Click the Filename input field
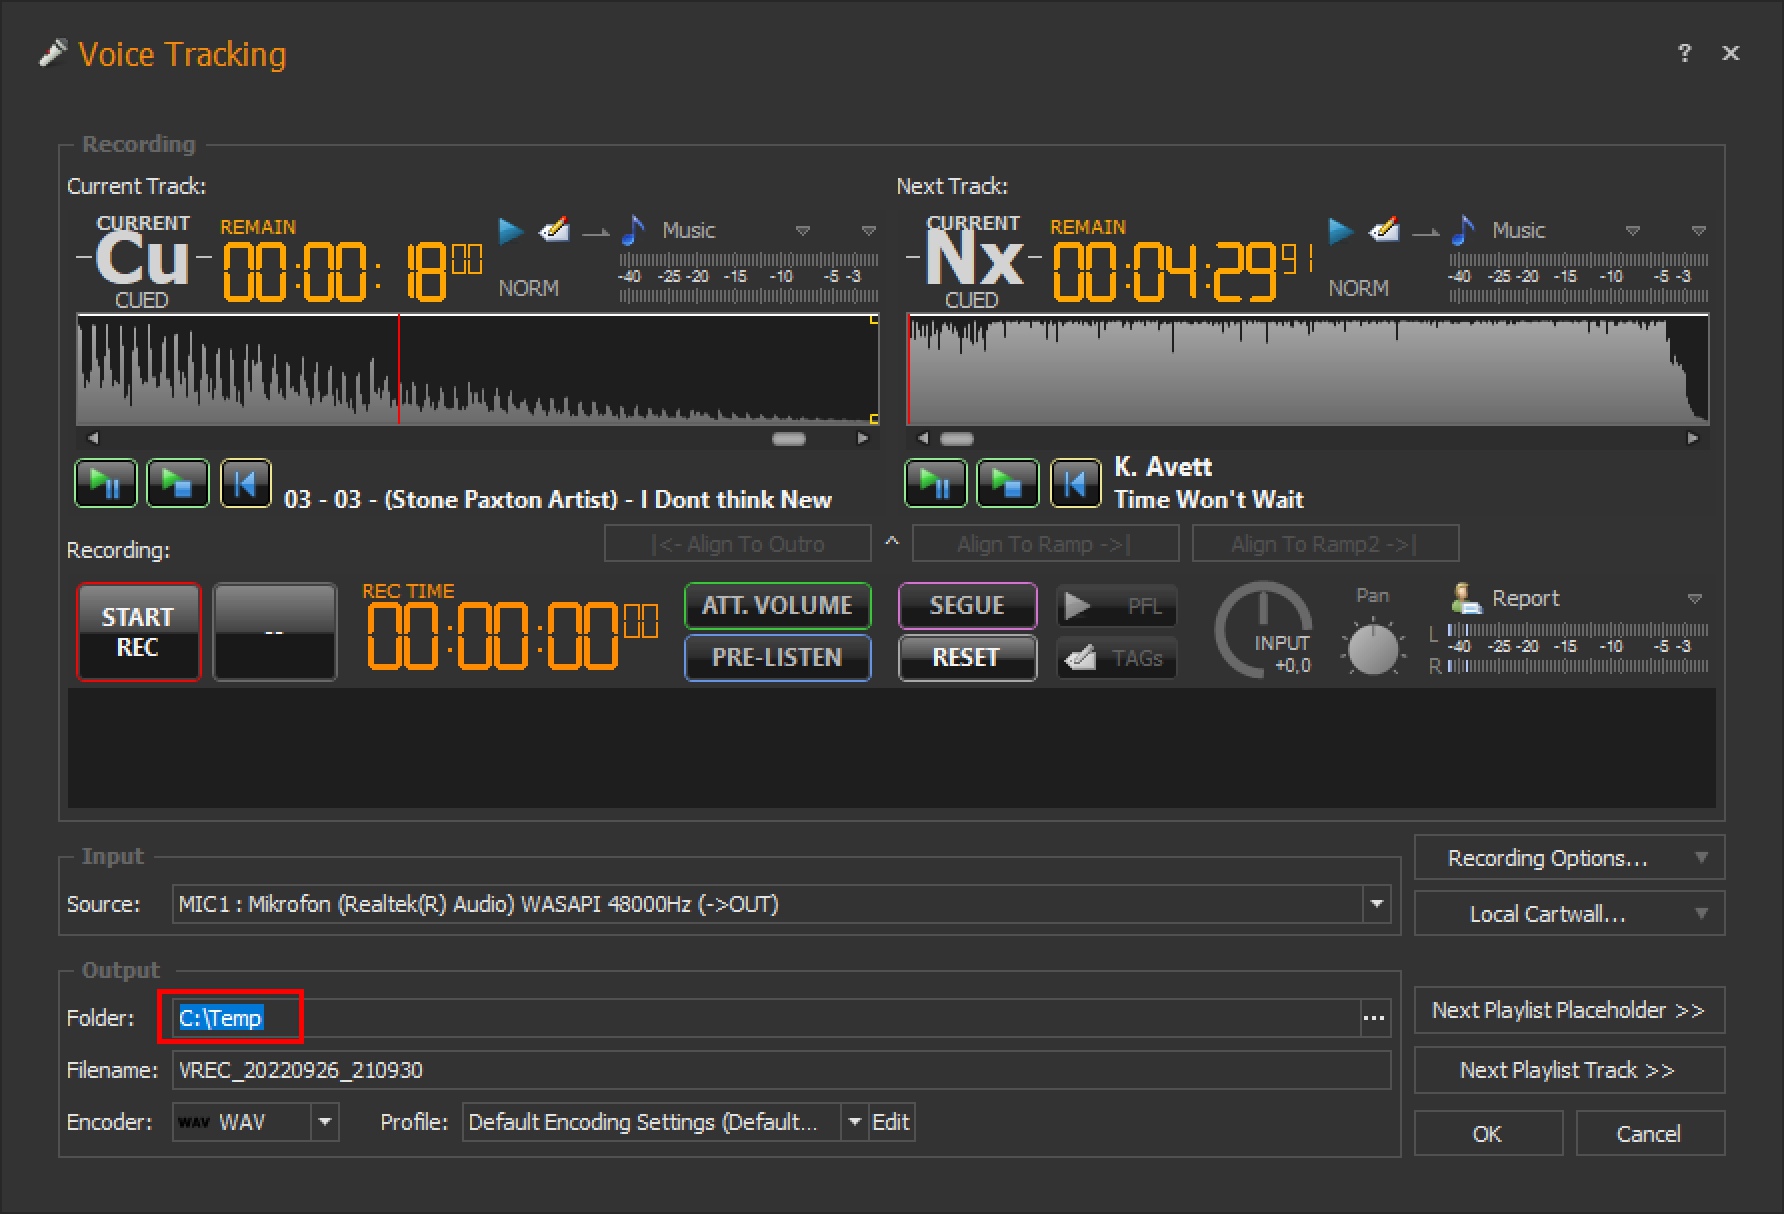The width and height of the screenshot is (1784, 1214). point(780,1070)
